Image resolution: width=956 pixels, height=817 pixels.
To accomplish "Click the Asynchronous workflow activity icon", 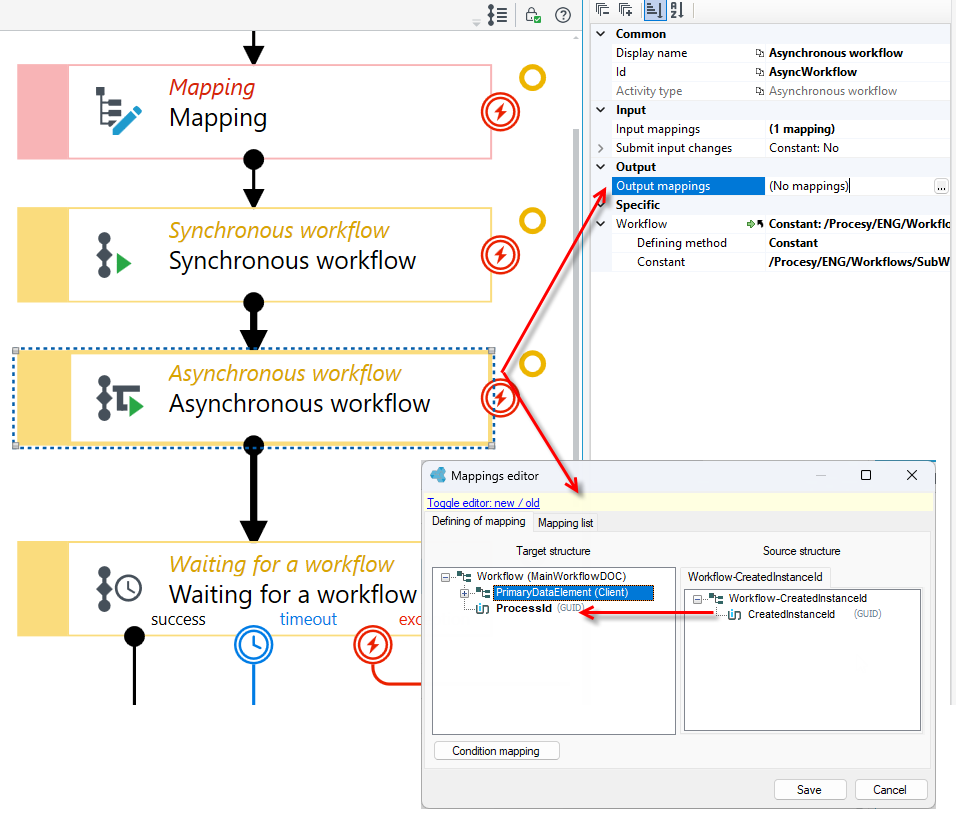I will point(120,398).
